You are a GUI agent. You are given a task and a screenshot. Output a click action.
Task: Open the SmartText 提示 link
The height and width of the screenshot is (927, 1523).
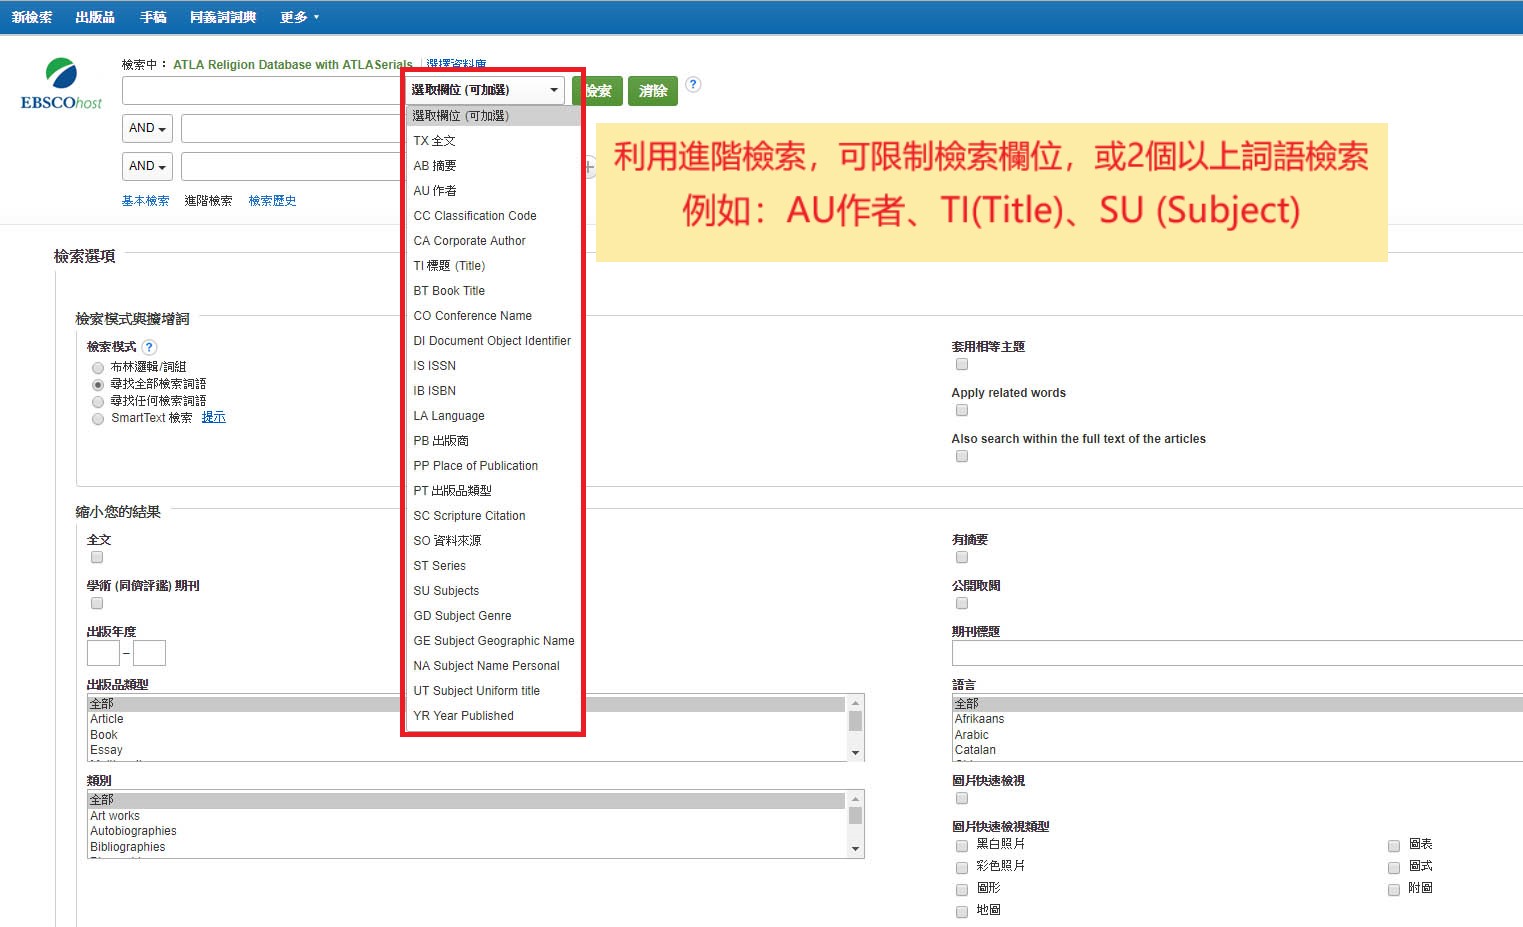coord(214,417)
